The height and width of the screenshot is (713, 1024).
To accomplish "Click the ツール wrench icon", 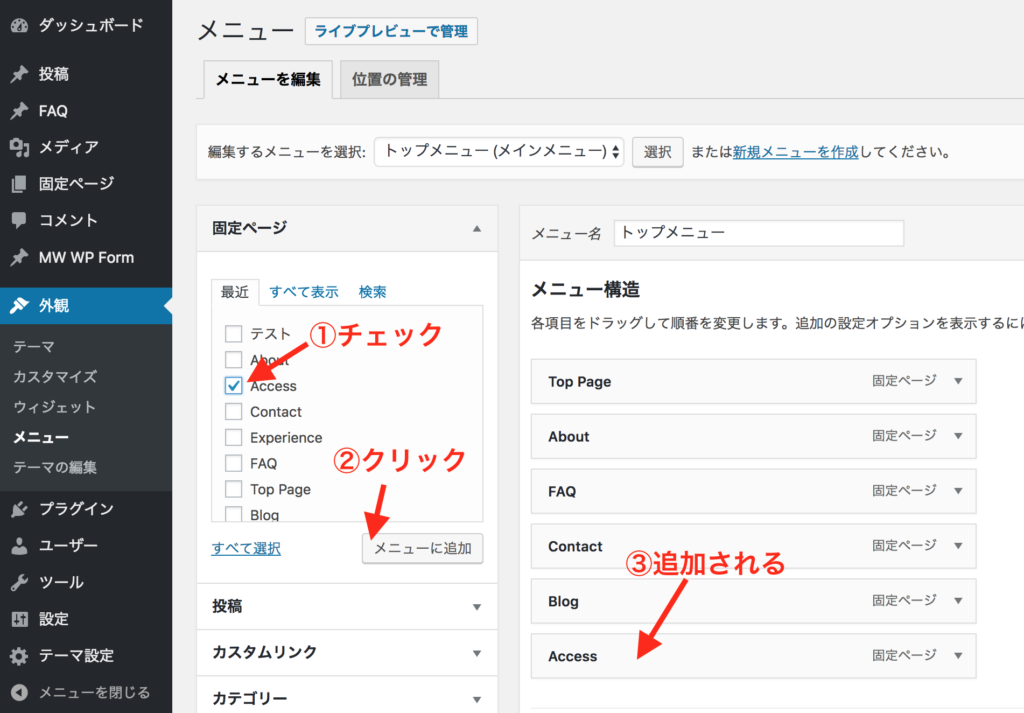I will [19, 583].
